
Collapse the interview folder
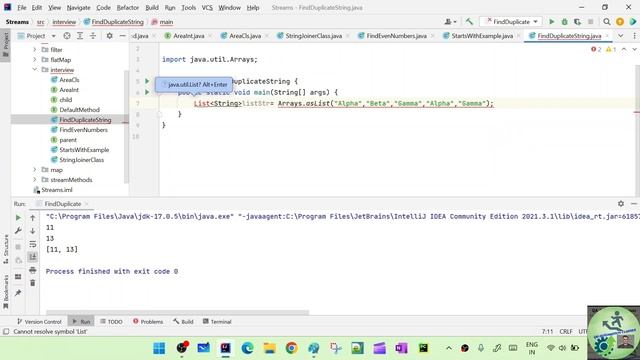pyautogui.click(x=35, y=70)
